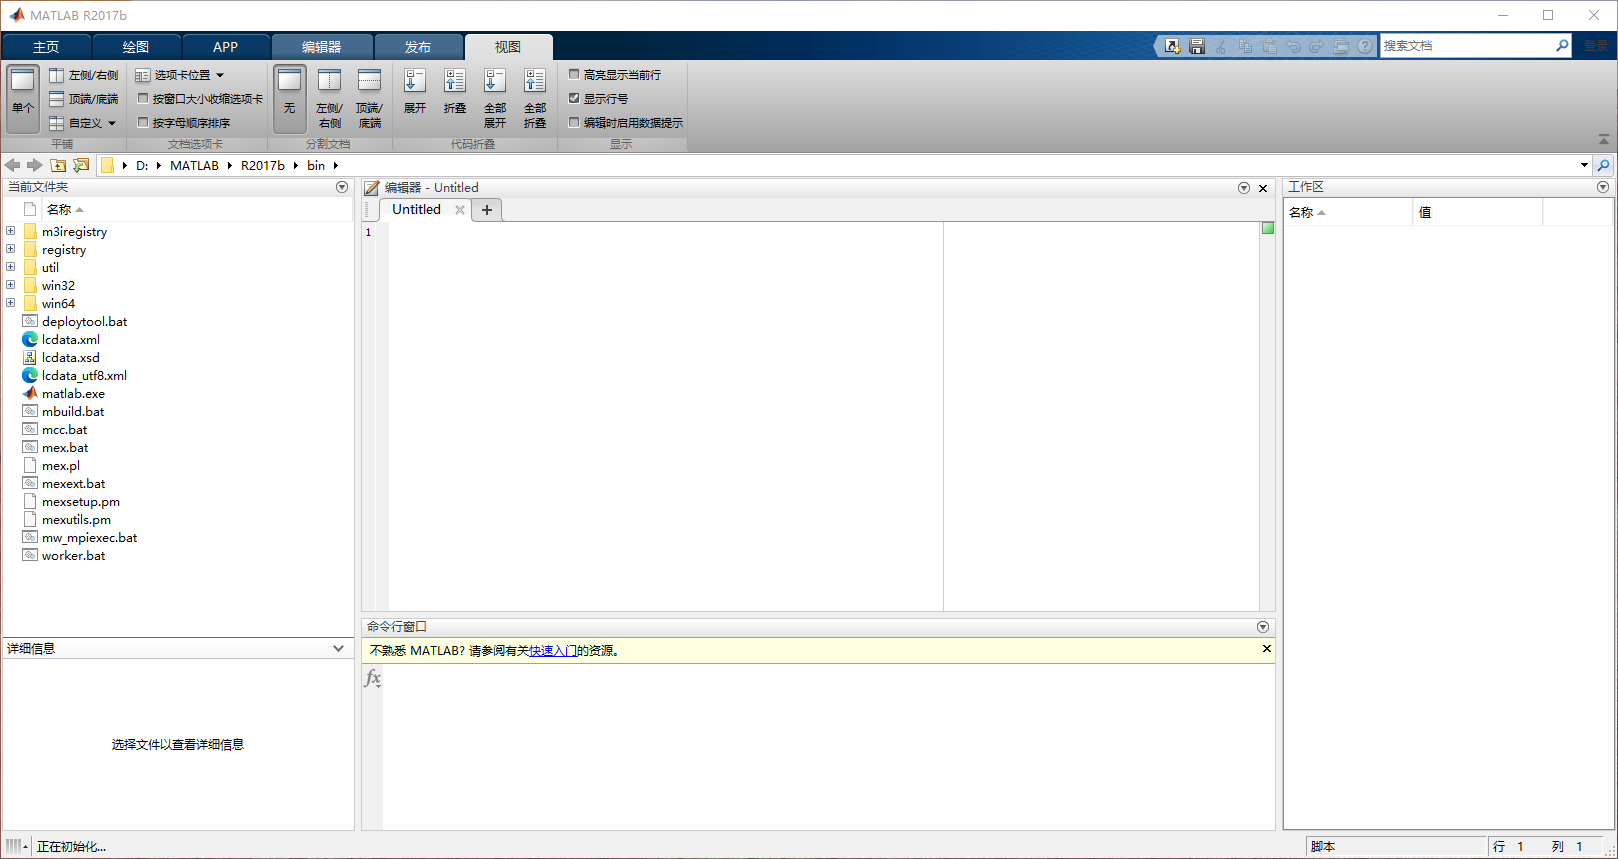Close the Untitled tab with its x
Screen dimensions: 1618x859
[x=460, y=210]
